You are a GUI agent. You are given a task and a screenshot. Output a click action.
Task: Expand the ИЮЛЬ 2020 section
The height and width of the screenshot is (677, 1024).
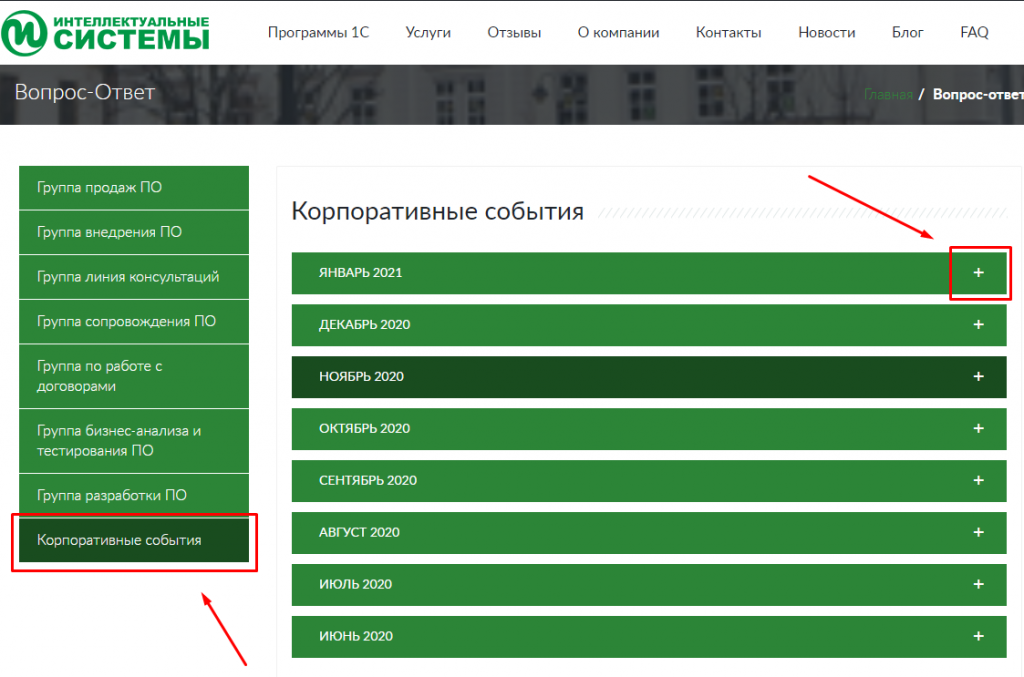[979, 584]
